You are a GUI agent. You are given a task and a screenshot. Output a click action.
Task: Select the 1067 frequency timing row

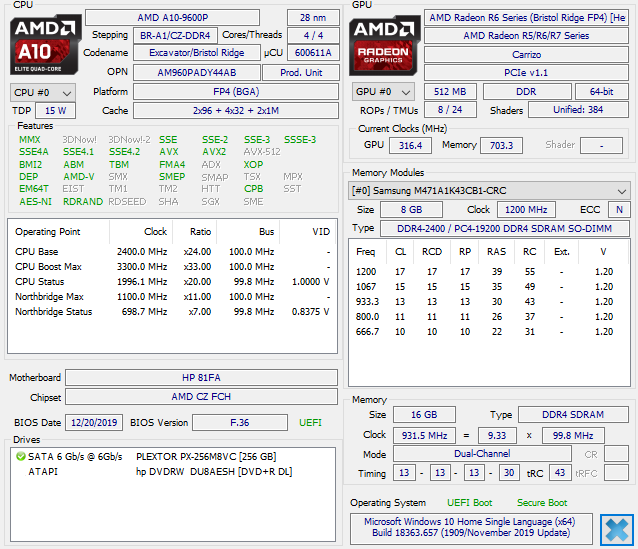(489, 287)
